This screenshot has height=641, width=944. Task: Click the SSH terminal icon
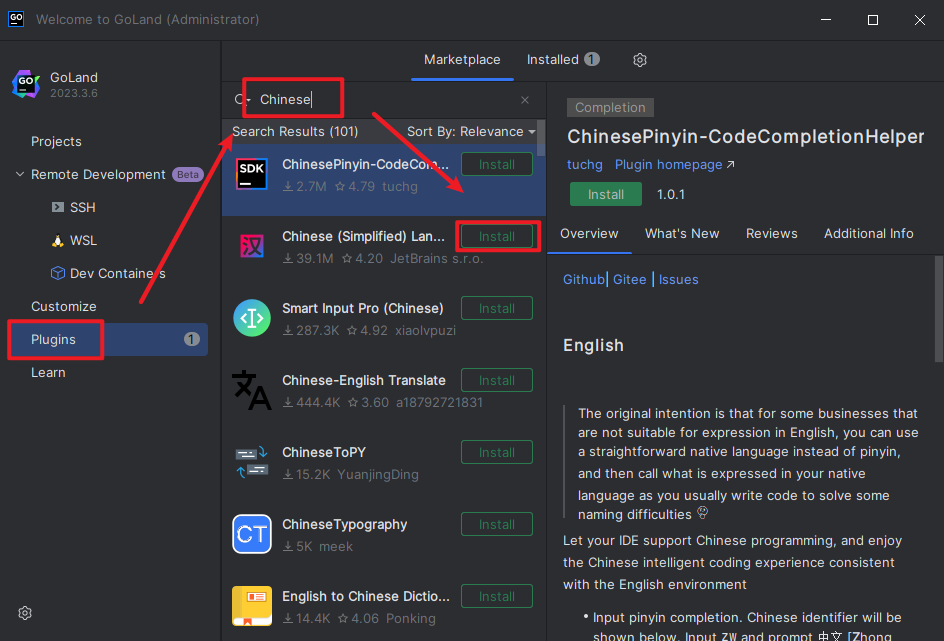58,207
